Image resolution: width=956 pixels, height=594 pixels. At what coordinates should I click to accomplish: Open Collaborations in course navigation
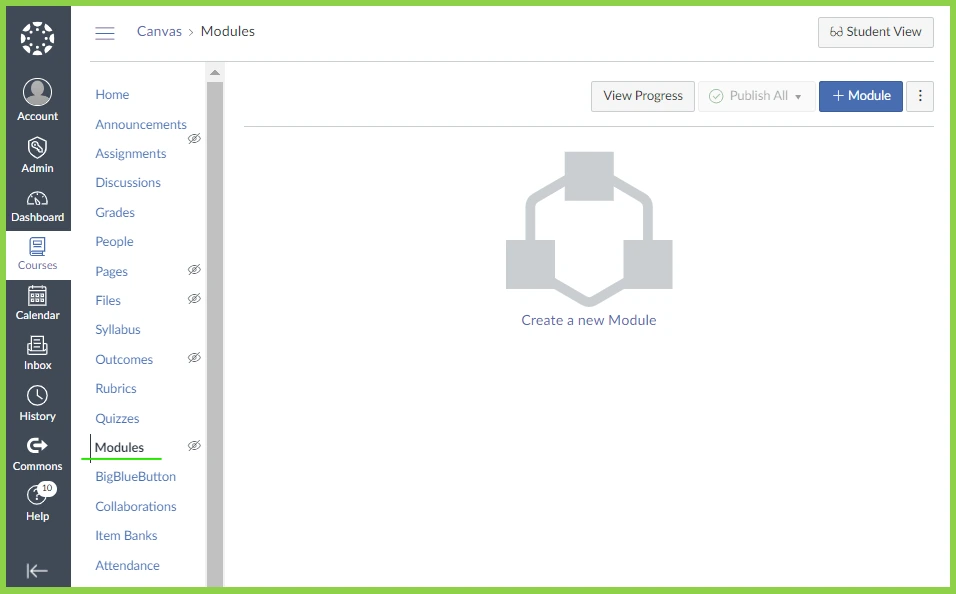[135, 506]
